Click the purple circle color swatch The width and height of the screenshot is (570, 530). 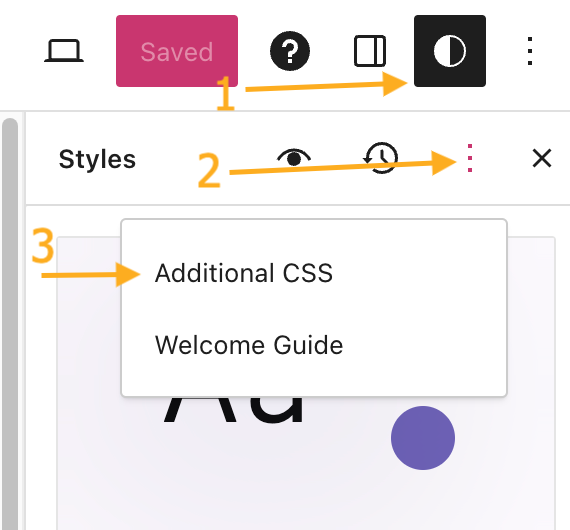[x=423, y=438]
